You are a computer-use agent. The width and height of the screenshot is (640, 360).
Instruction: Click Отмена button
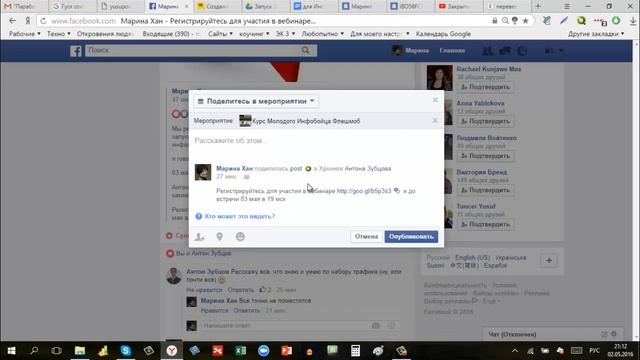tap(366, 237)
